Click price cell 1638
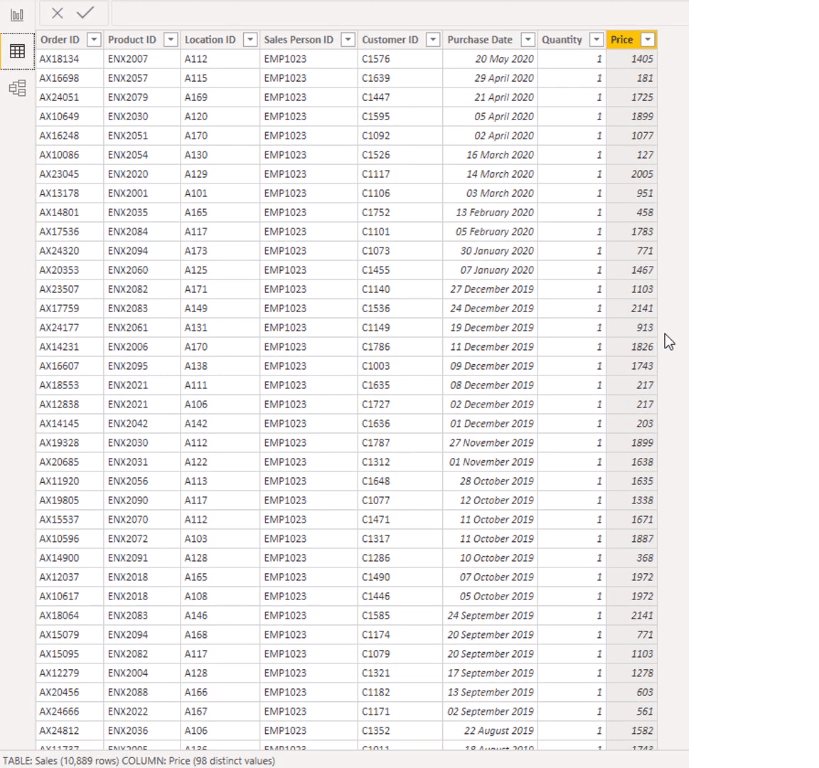 [x=632, y=462]
